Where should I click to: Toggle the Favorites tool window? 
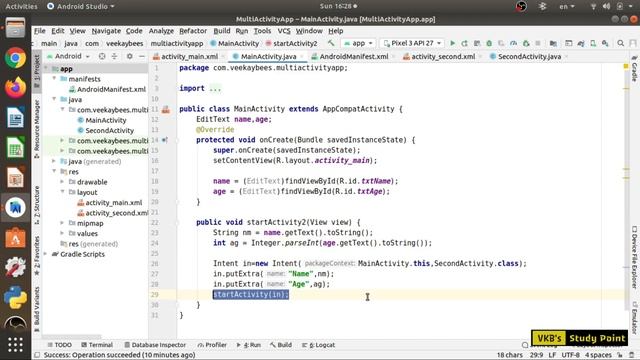(x=37, y=255)
